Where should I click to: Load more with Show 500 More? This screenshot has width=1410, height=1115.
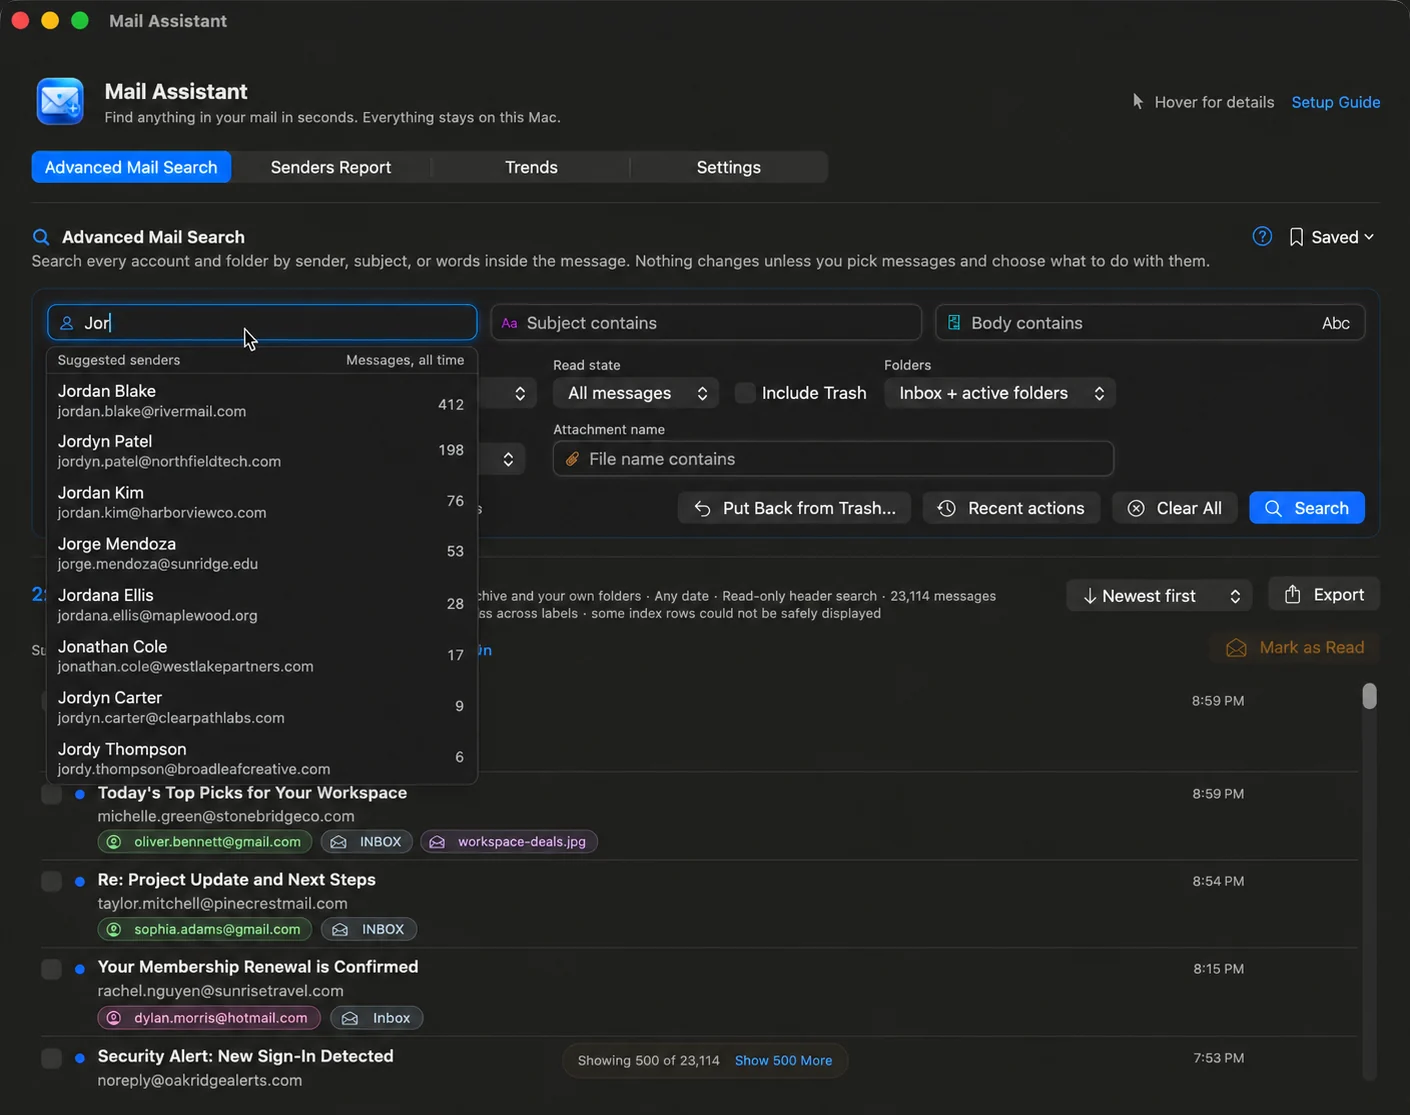pyautogui.click(x=783, y=1061)
